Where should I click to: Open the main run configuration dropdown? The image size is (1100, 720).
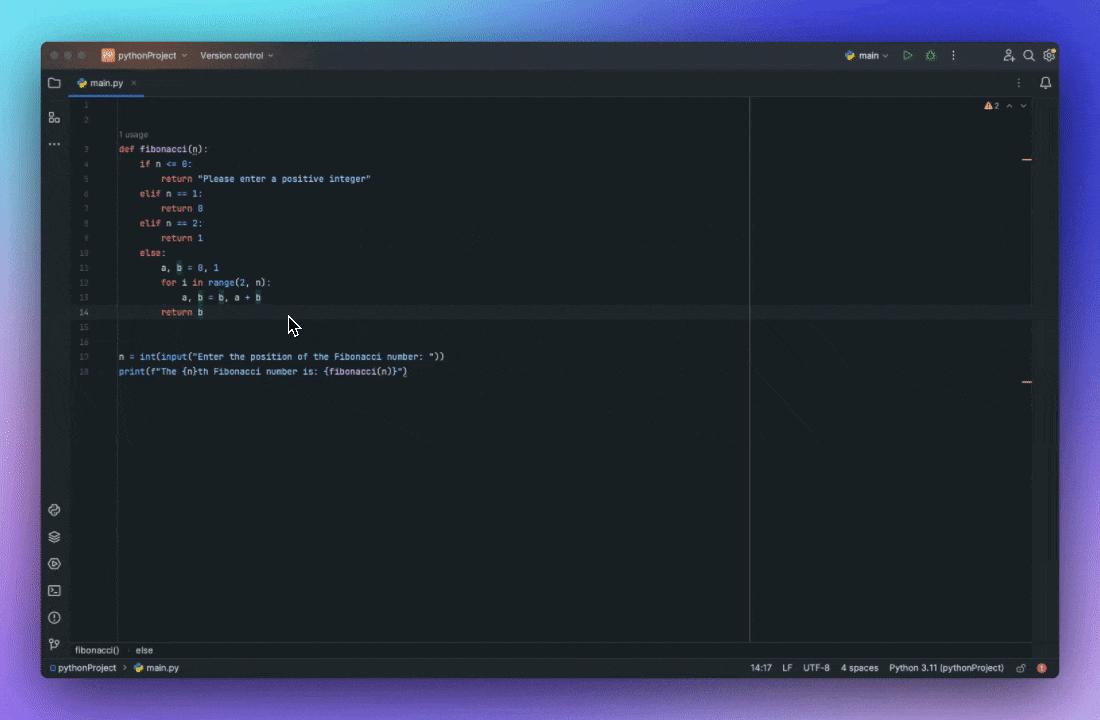pos(866,55)
